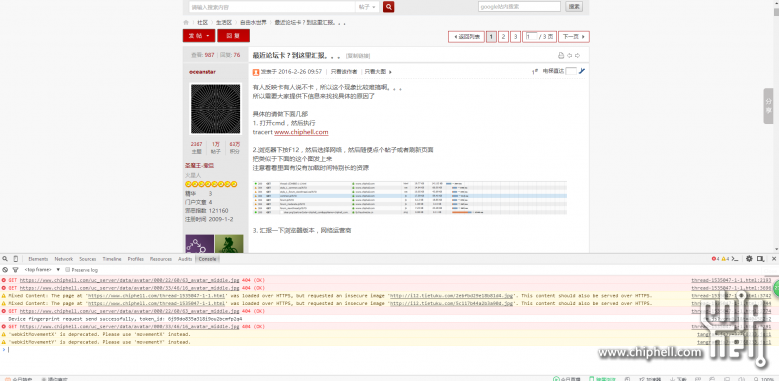Toggle Preserve log checkbox
This screenshot has width=779, height=381.
pyautogui.click(x=68, y=270)
